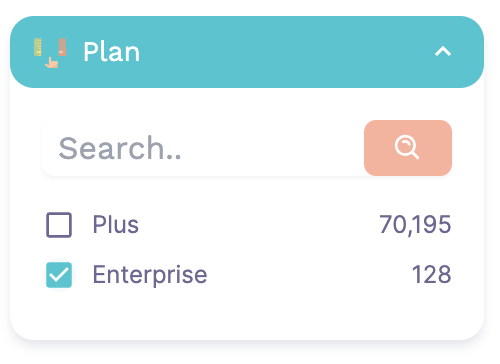Select the Plus plan label
This screenshot has height=364, width=500.
click(116, 225)
